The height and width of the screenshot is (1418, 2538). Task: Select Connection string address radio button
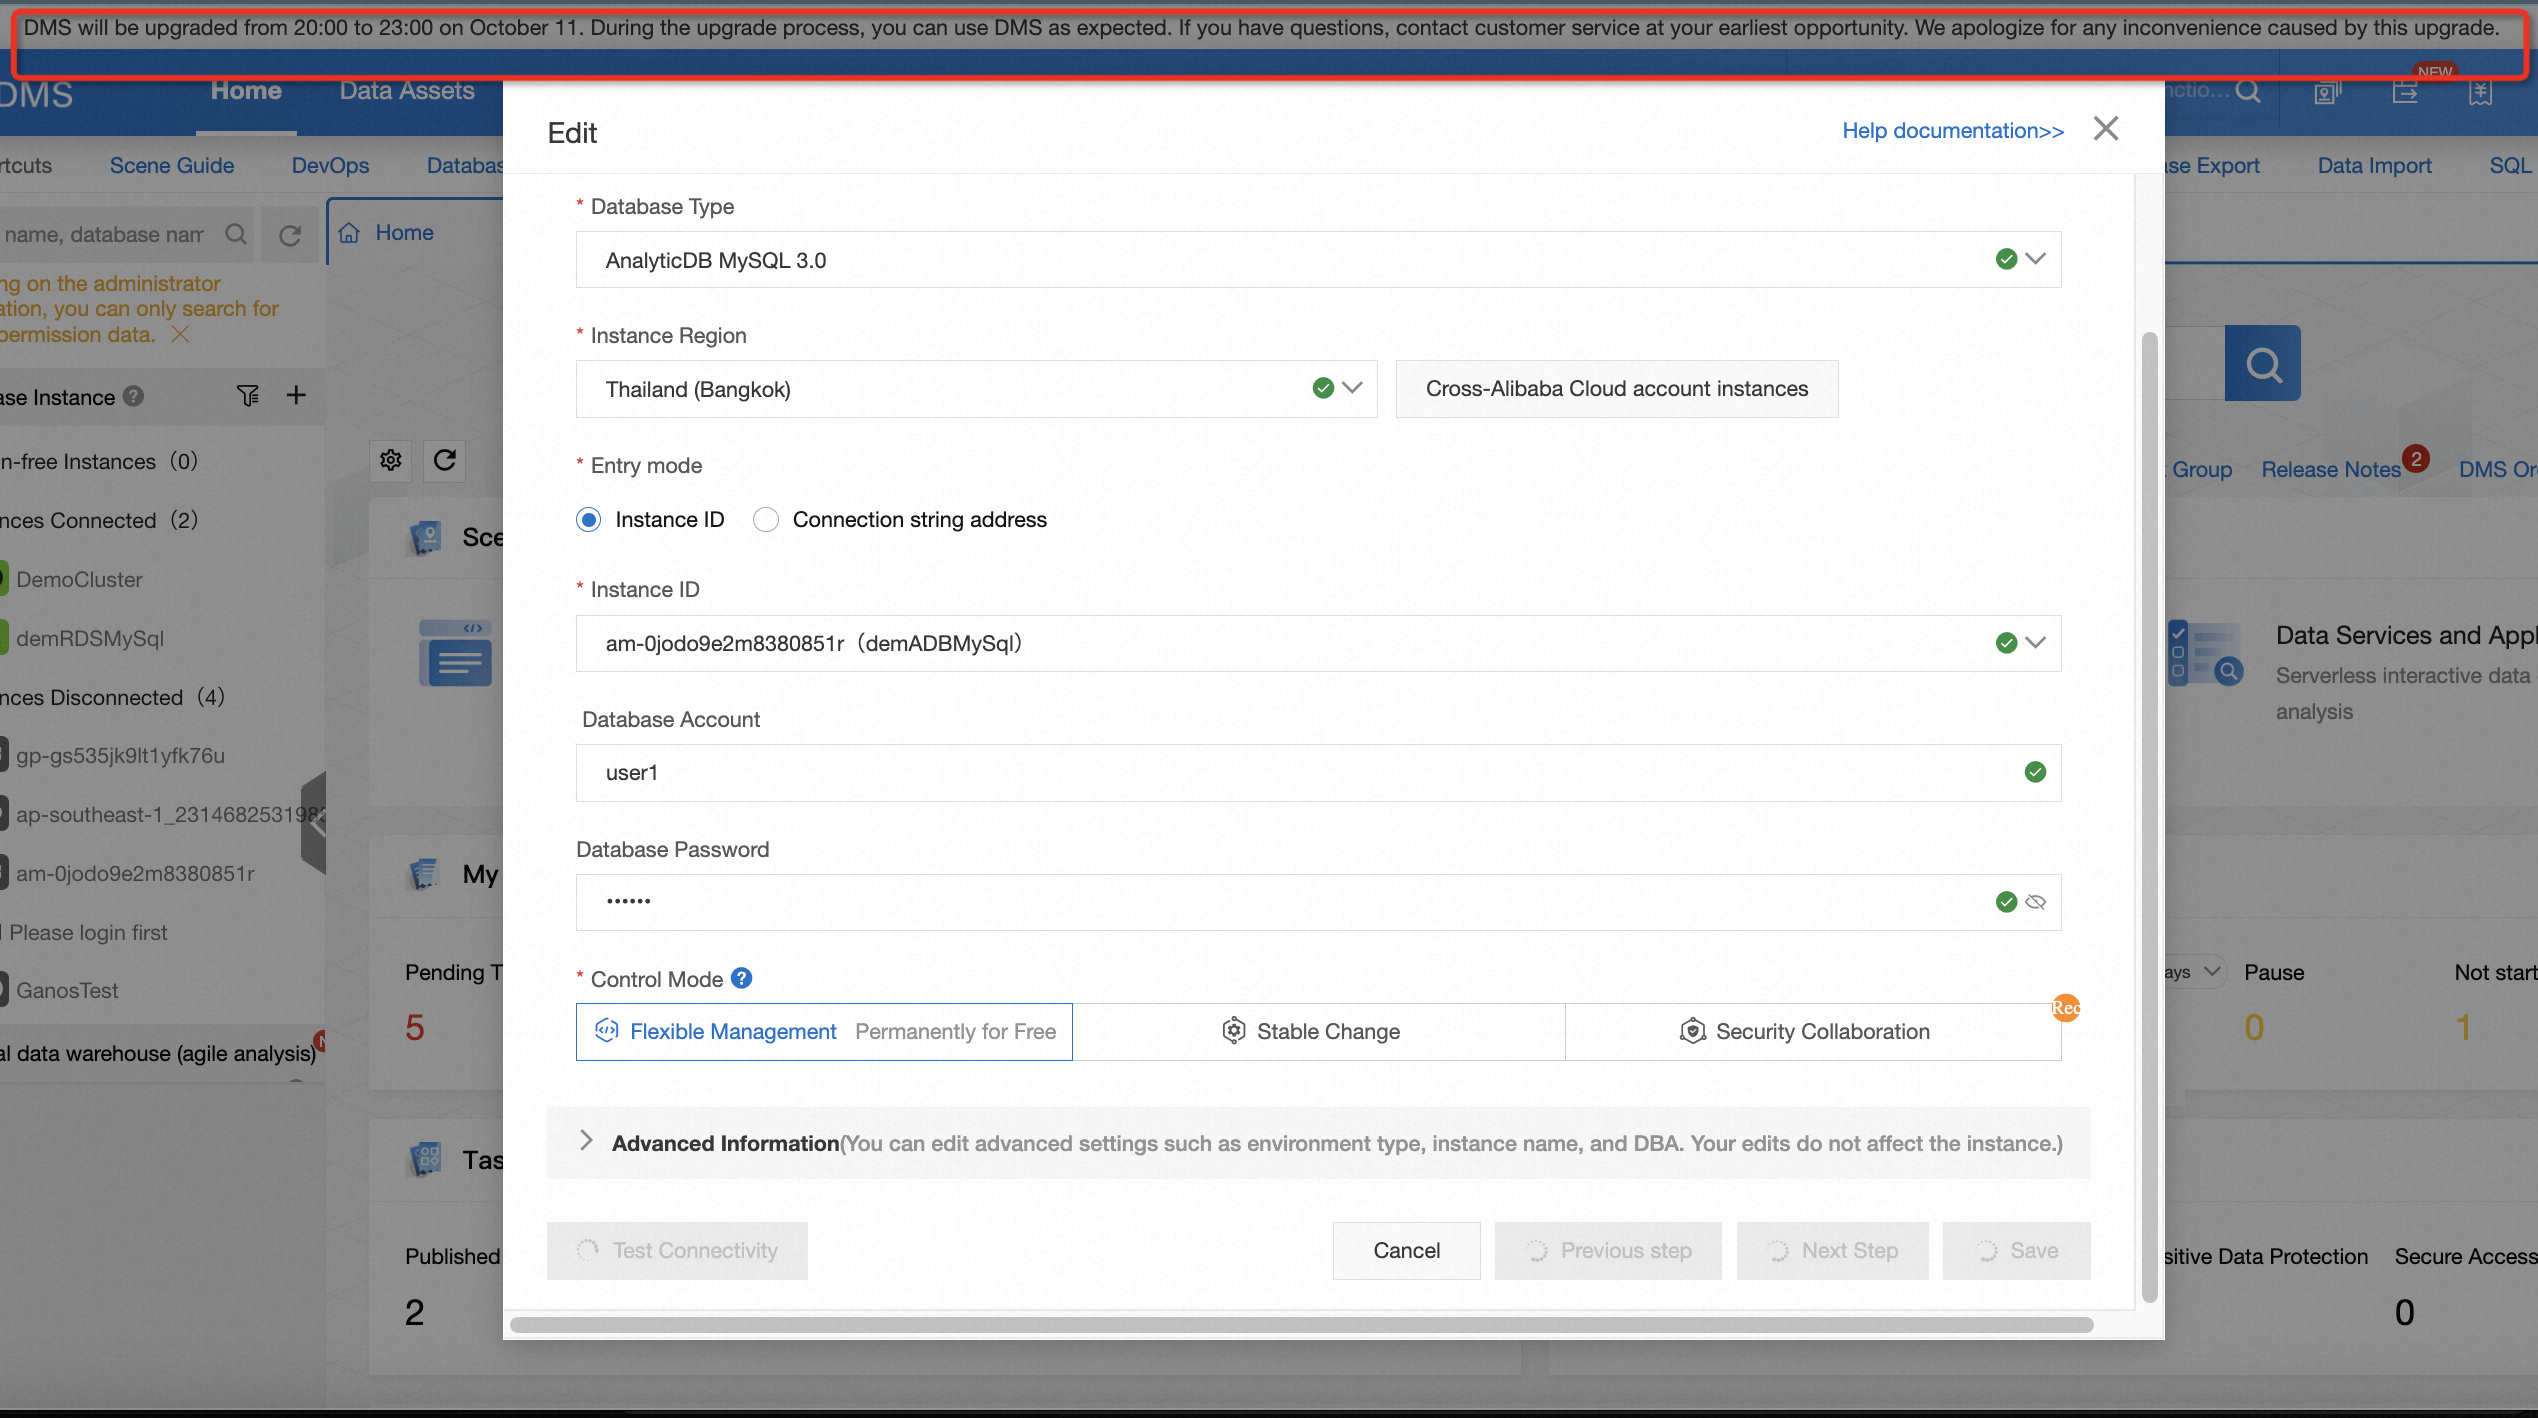pos(766,520)
